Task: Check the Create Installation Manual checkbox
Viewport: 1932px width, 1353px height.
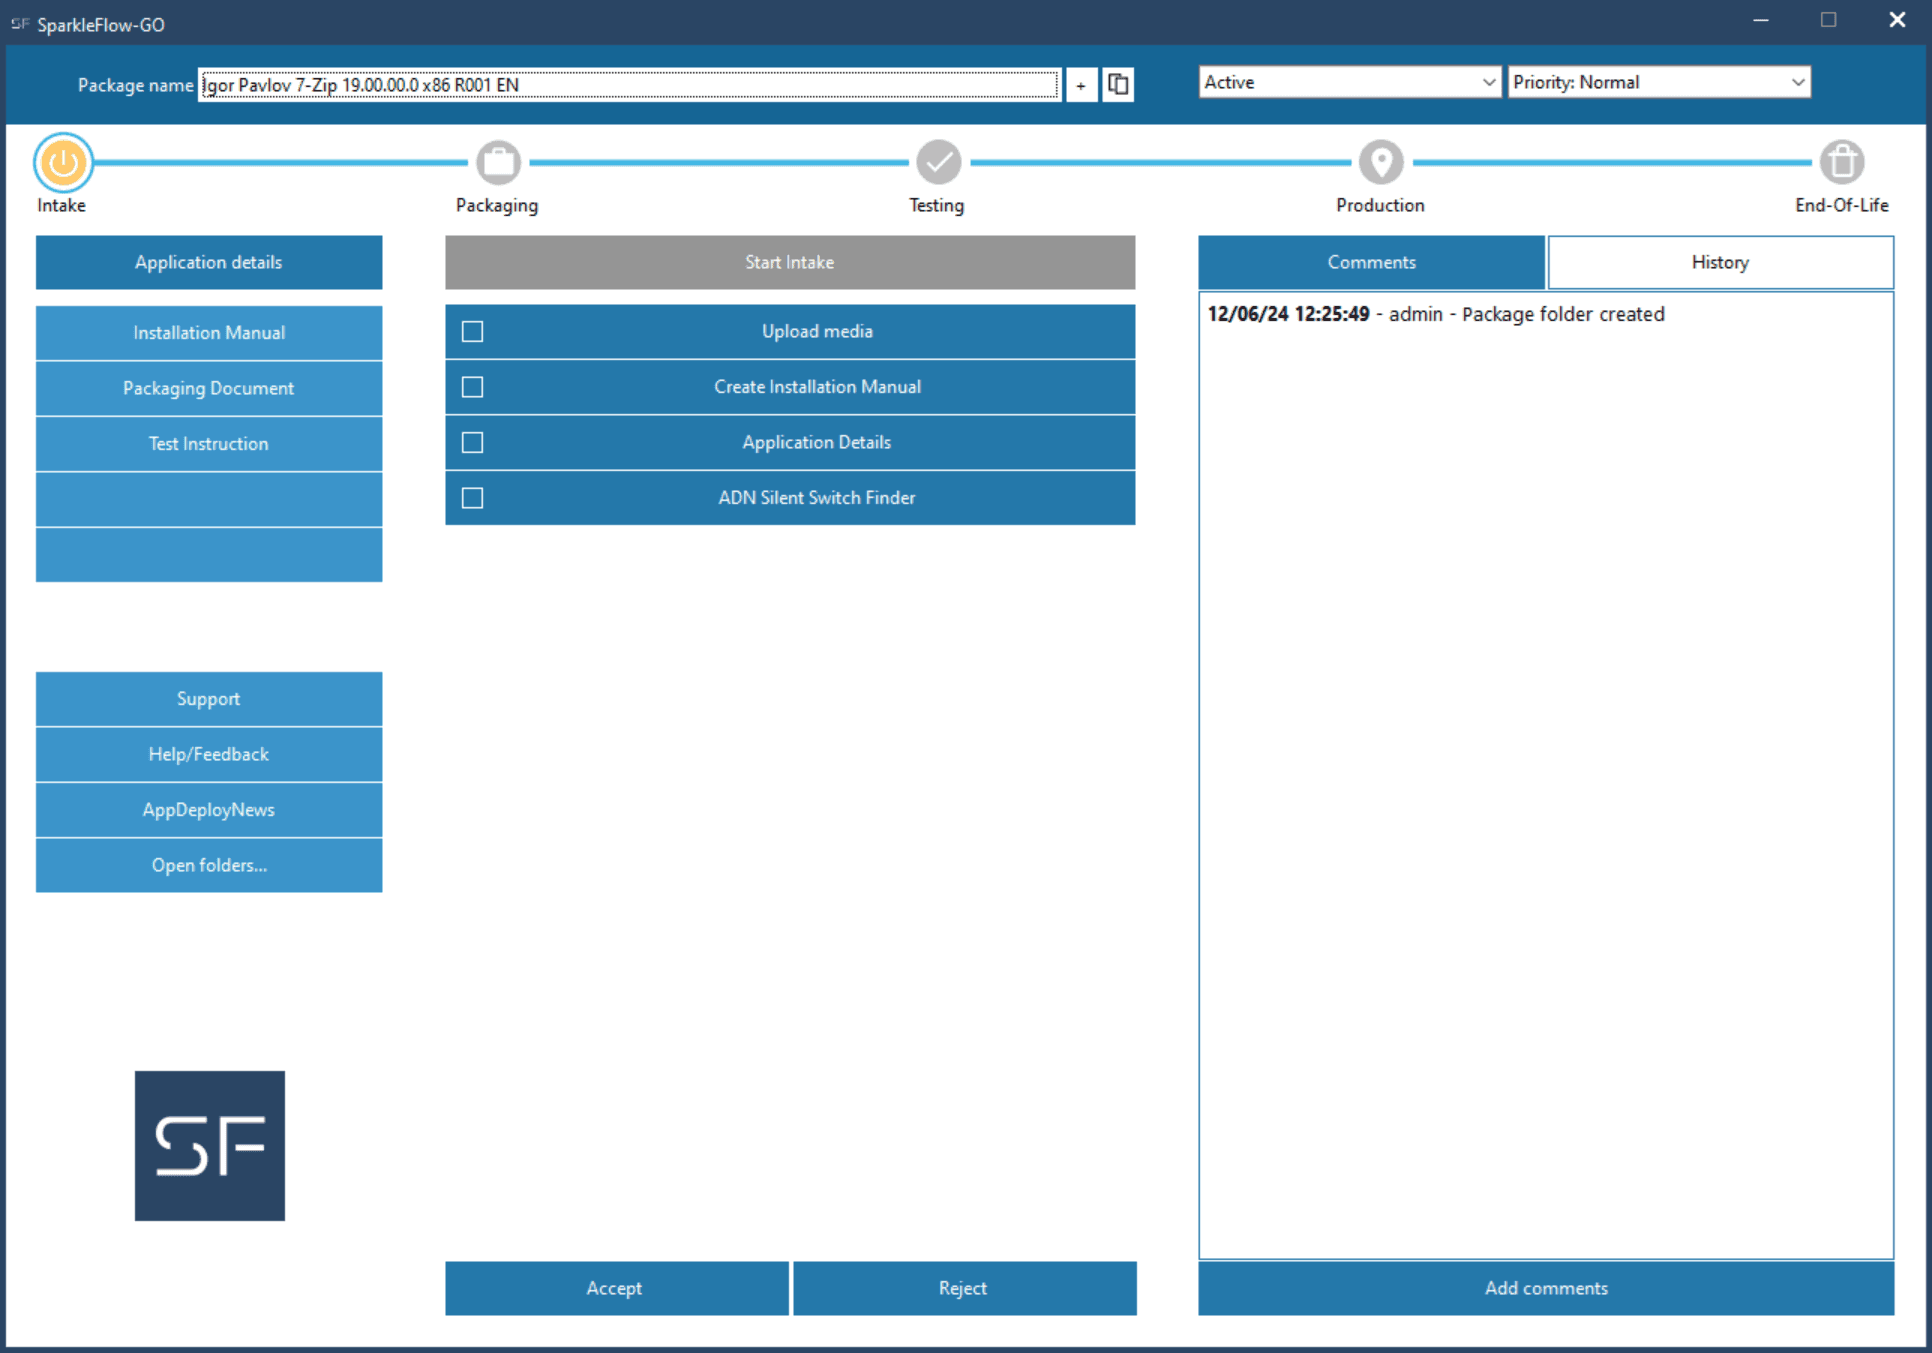Action: [x=473, y=387]
